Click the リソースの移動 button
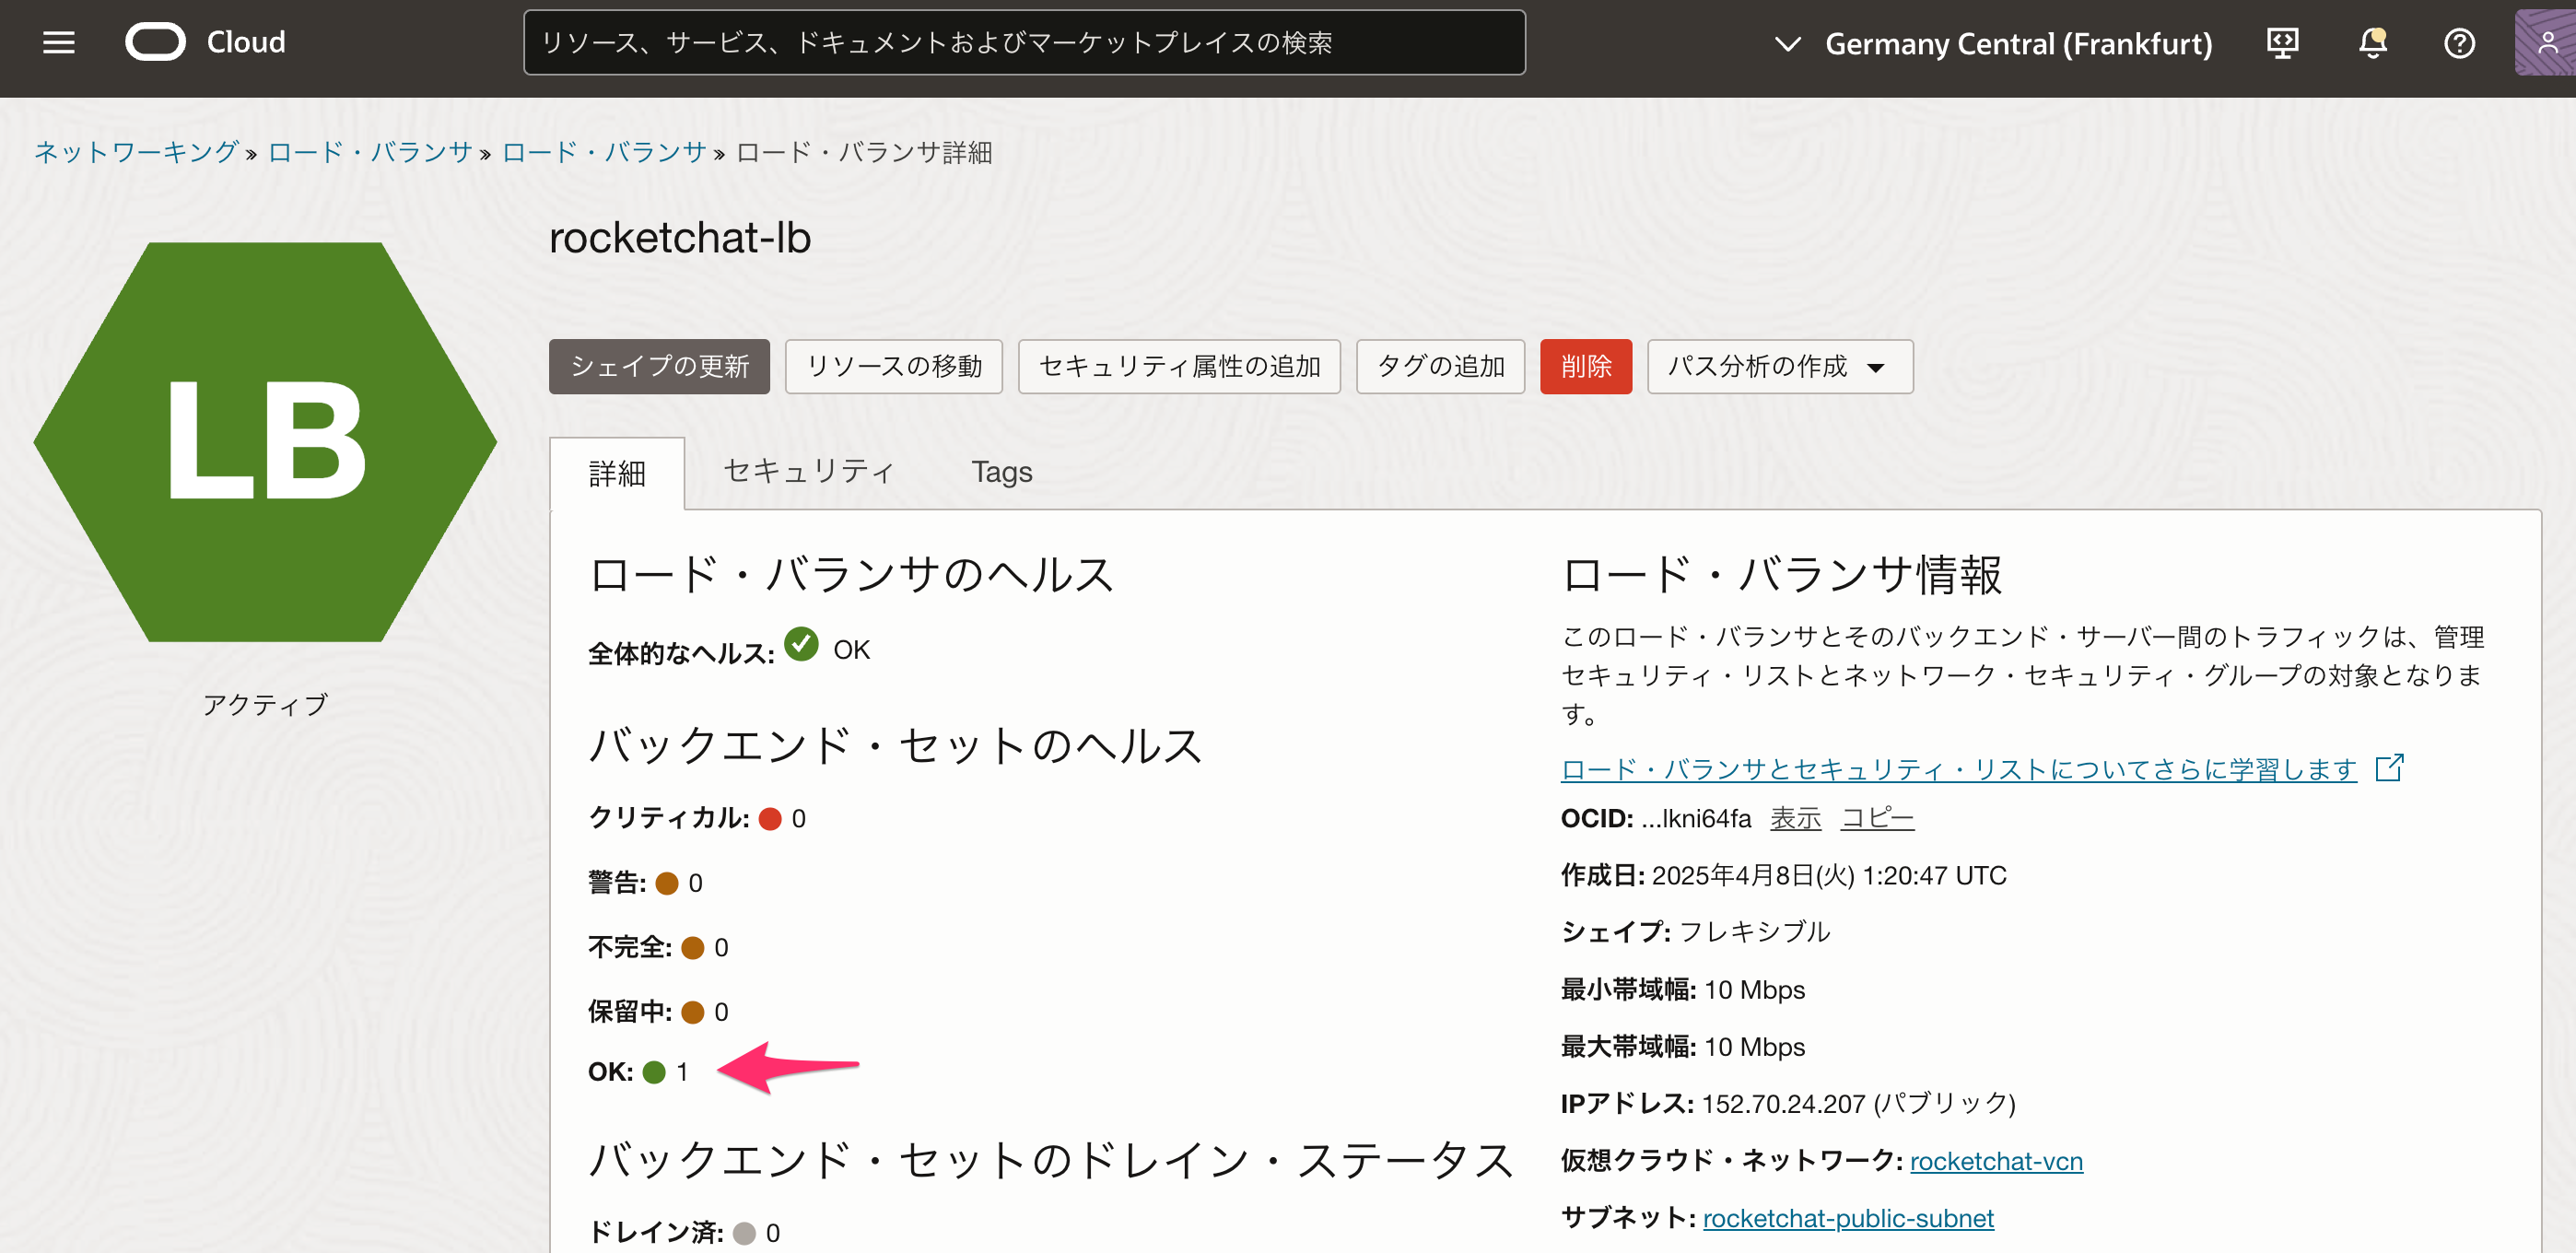This screenshot has height=1253, width=2576. 894,366
